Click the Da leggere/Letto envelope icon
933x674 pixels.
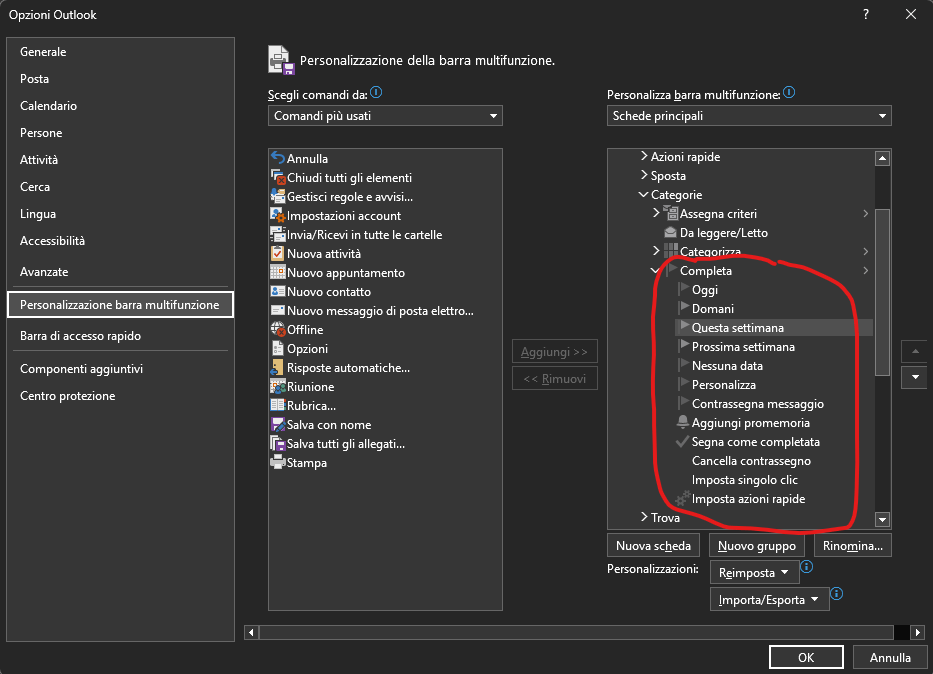[x=671, y=233]
